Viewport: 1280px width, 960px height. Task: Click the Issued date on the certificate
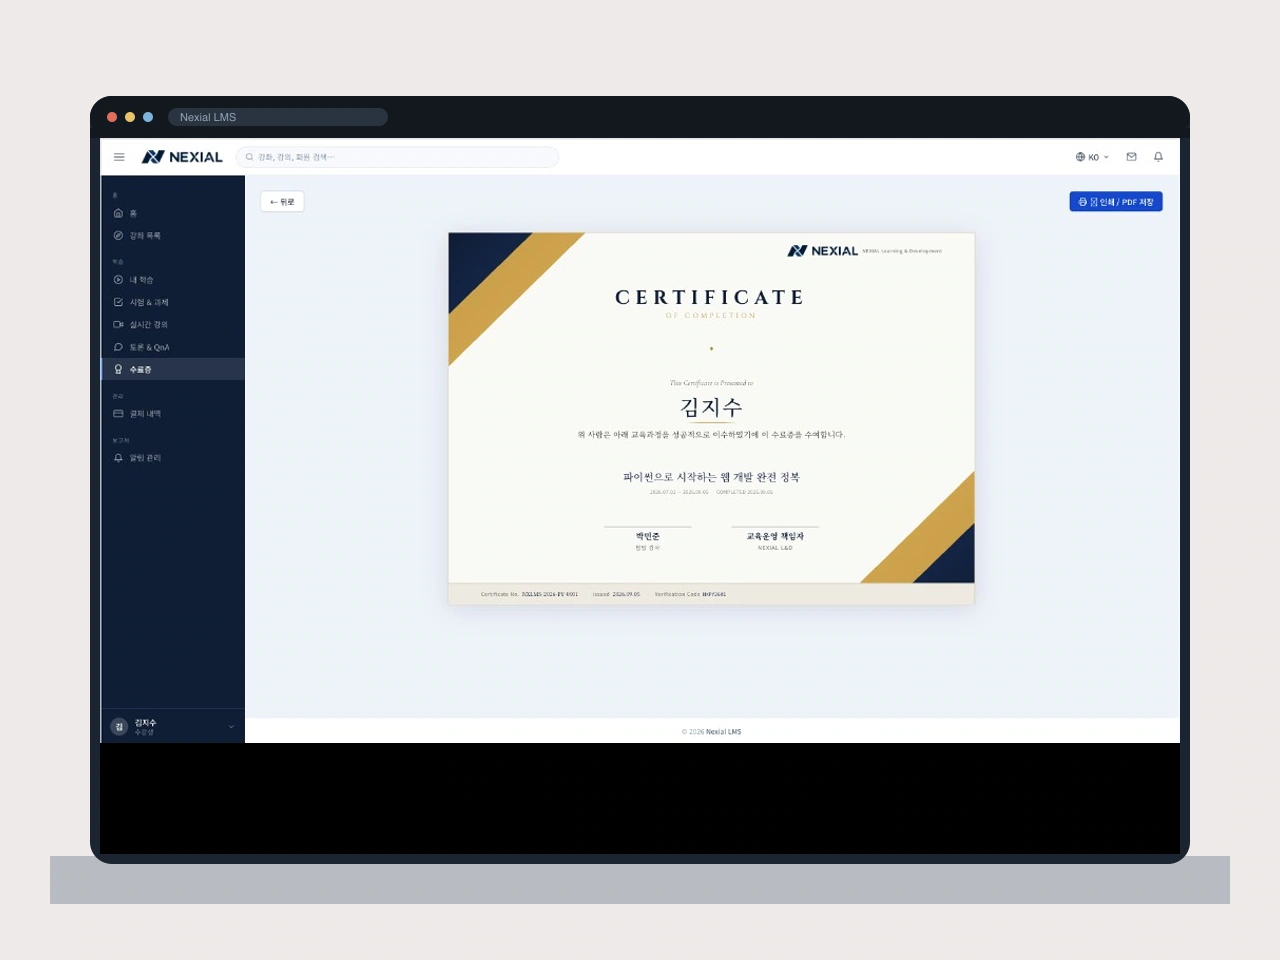pos(626,594)
